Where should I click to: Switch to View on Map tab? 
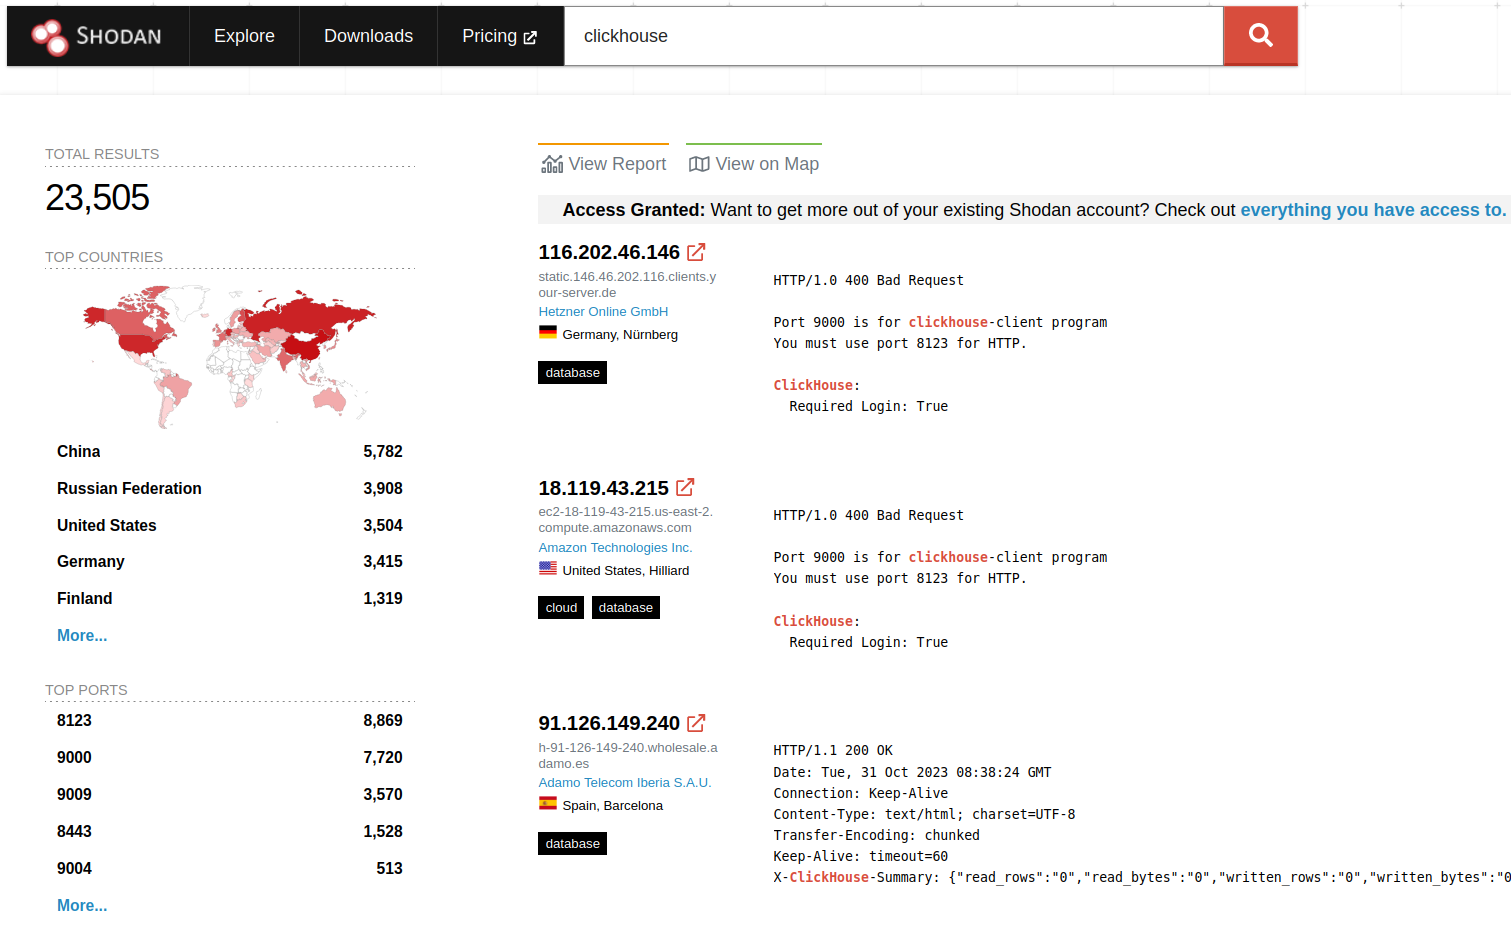[x=754, y=164]
